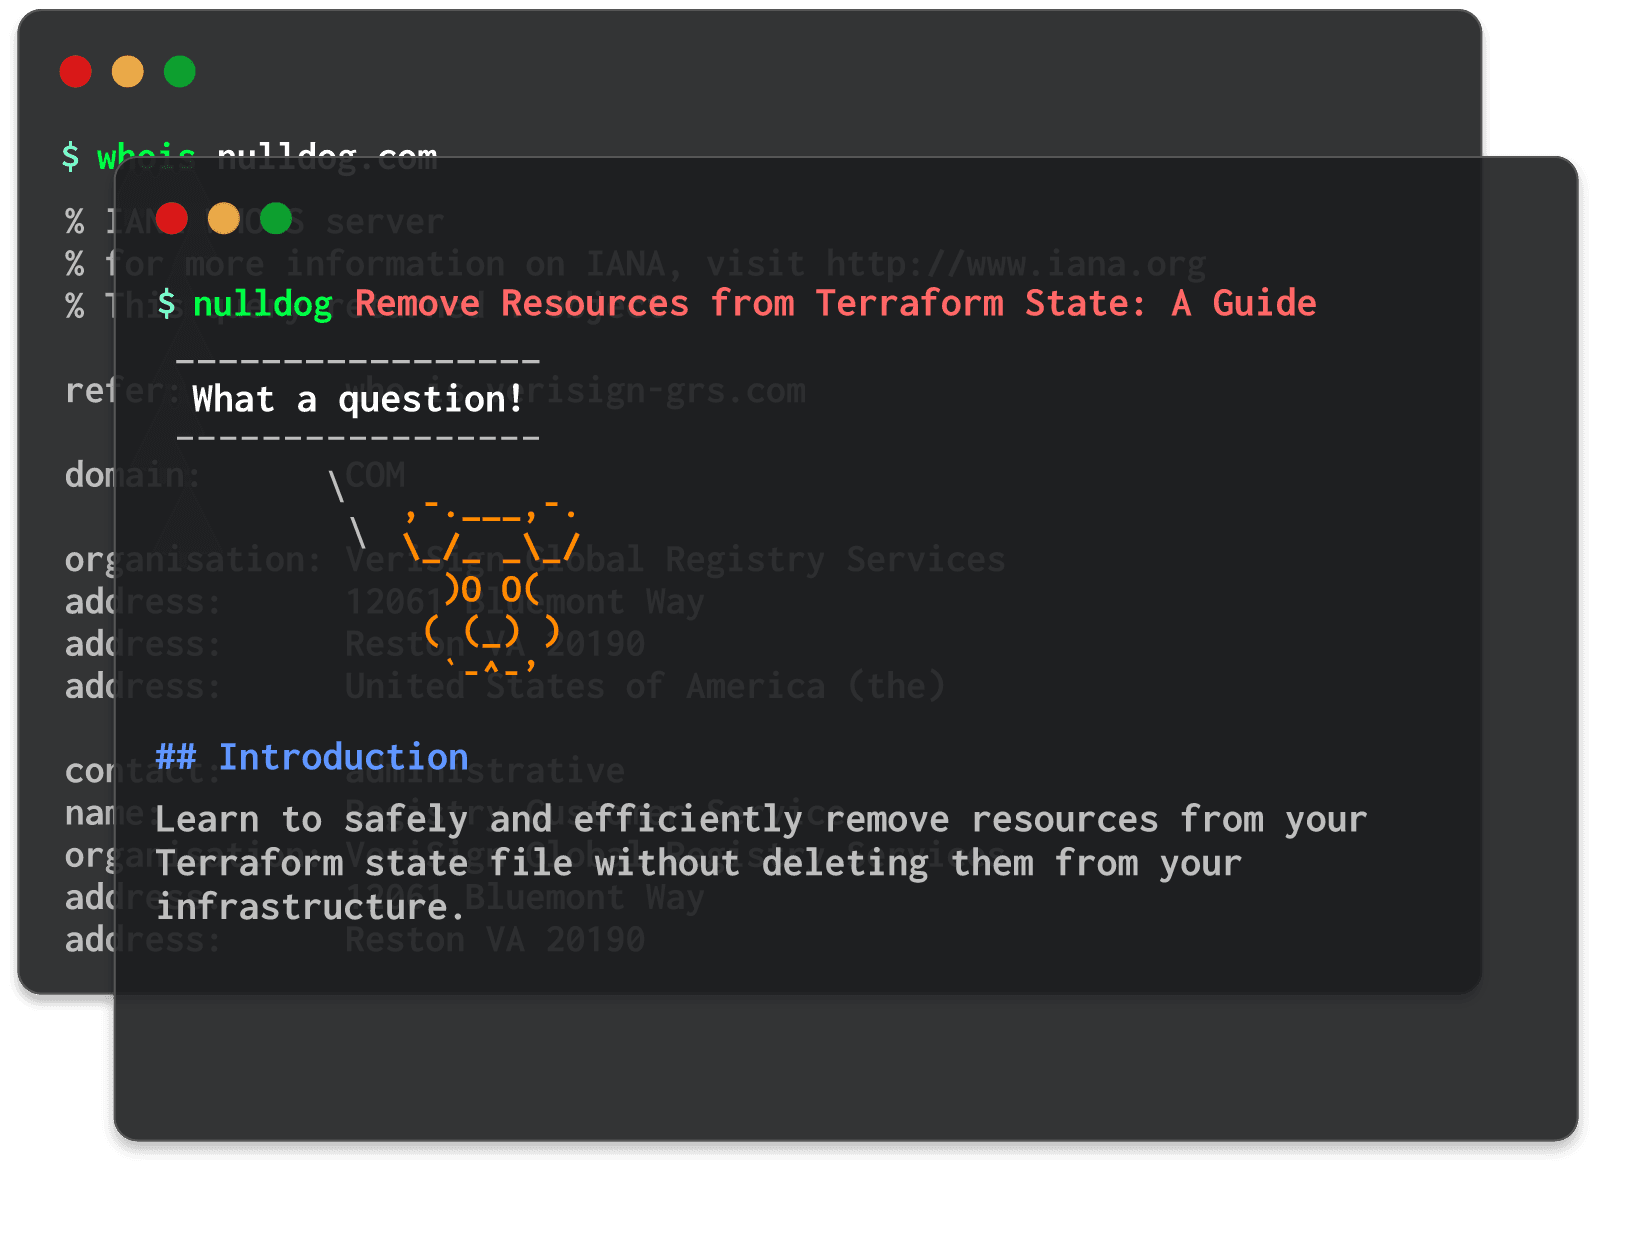1632x1255 pixels.
Task: Click the orange ASCII dog art
Action: (491, 587)
